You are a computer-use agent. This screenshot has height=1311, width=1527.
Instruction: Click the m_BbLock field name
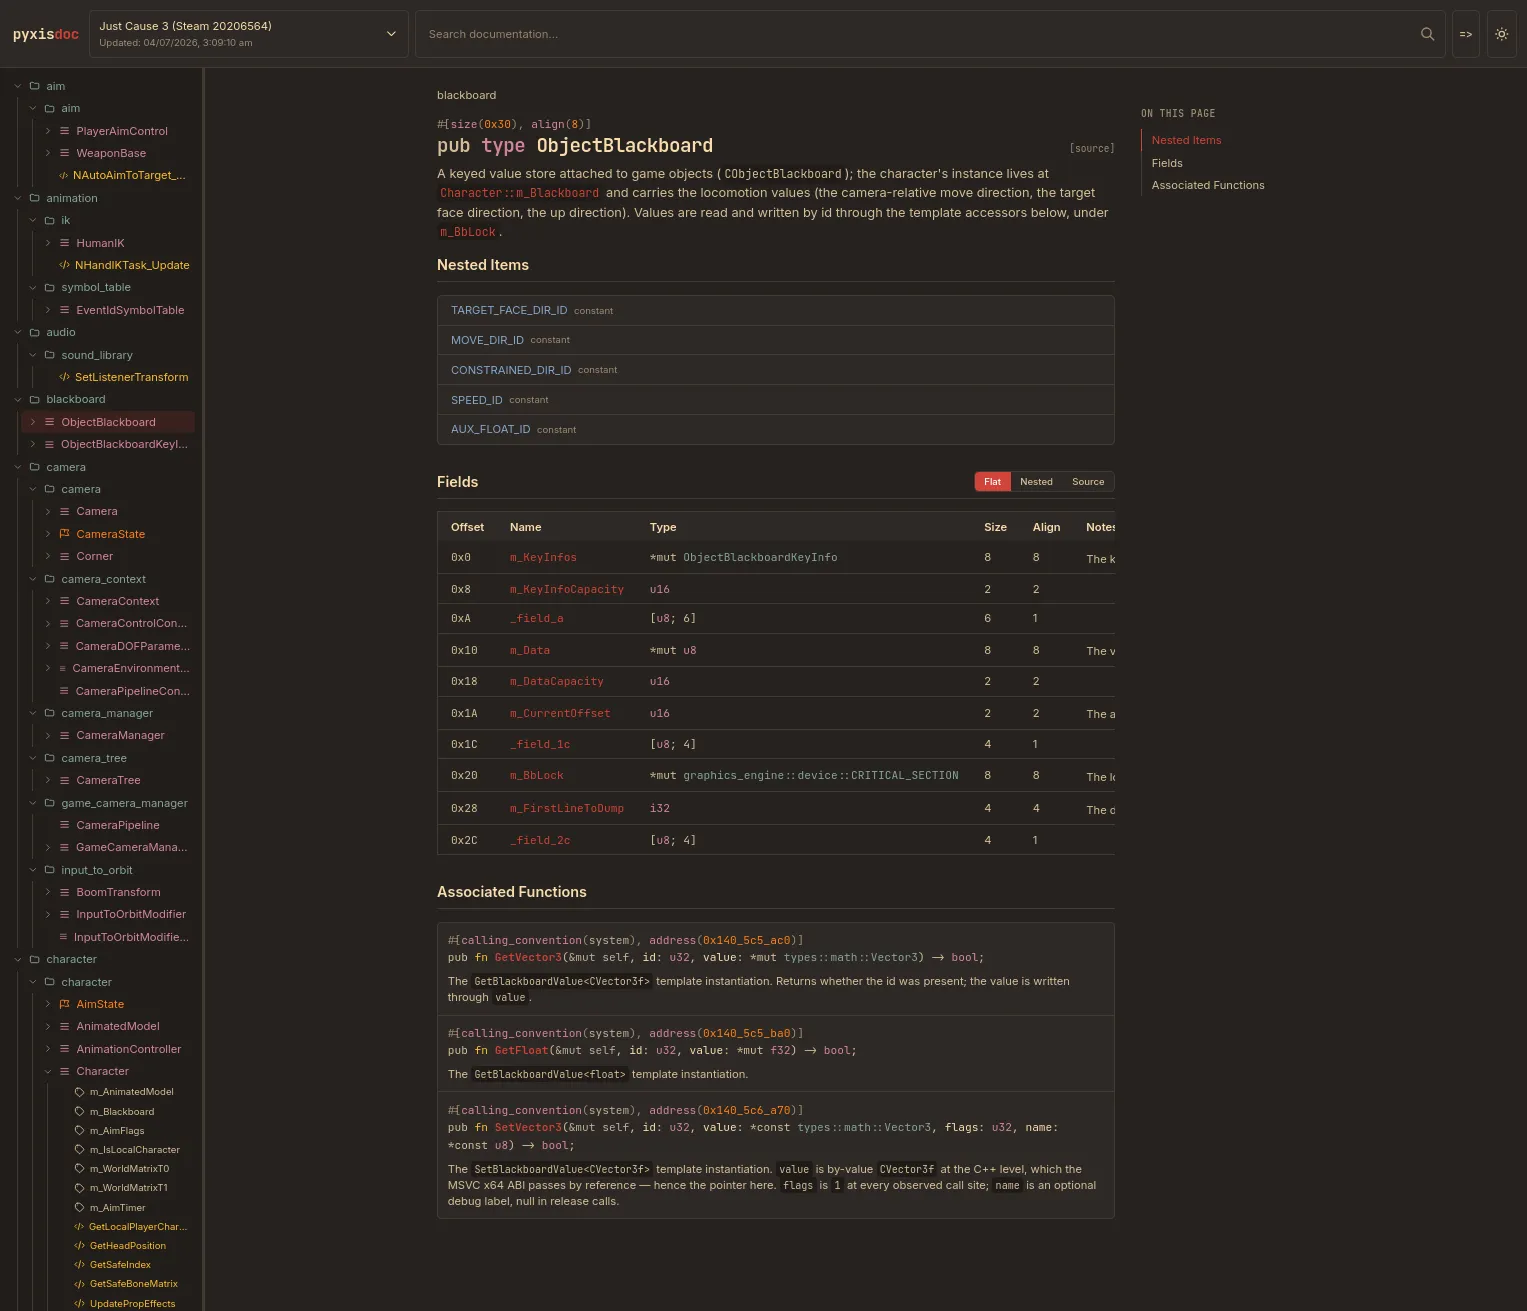(x=537, y=775)
